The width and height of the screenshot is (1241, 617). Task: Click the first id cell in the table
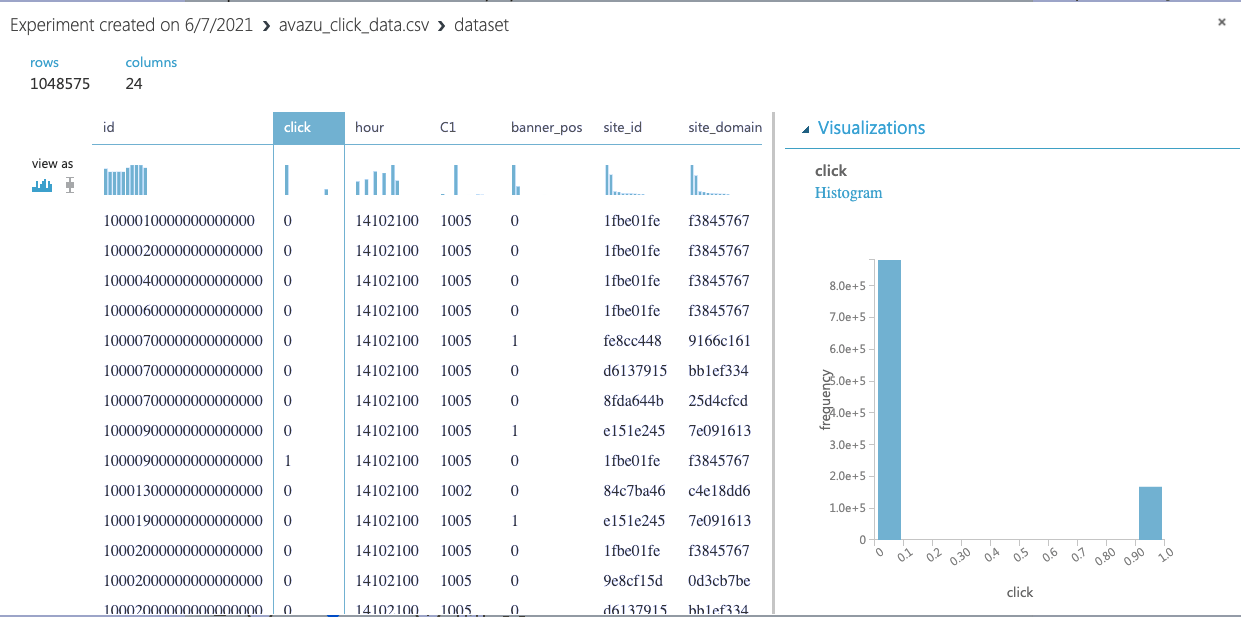[x=182, y=220]
